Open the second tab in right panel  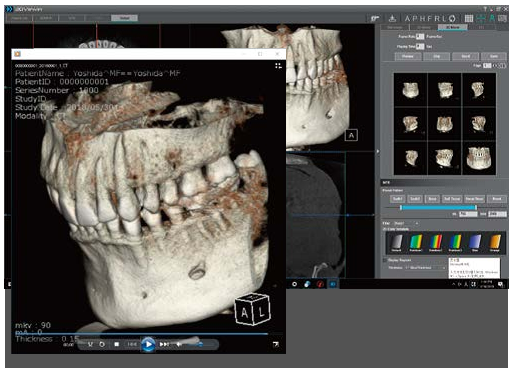pos(424,27)
